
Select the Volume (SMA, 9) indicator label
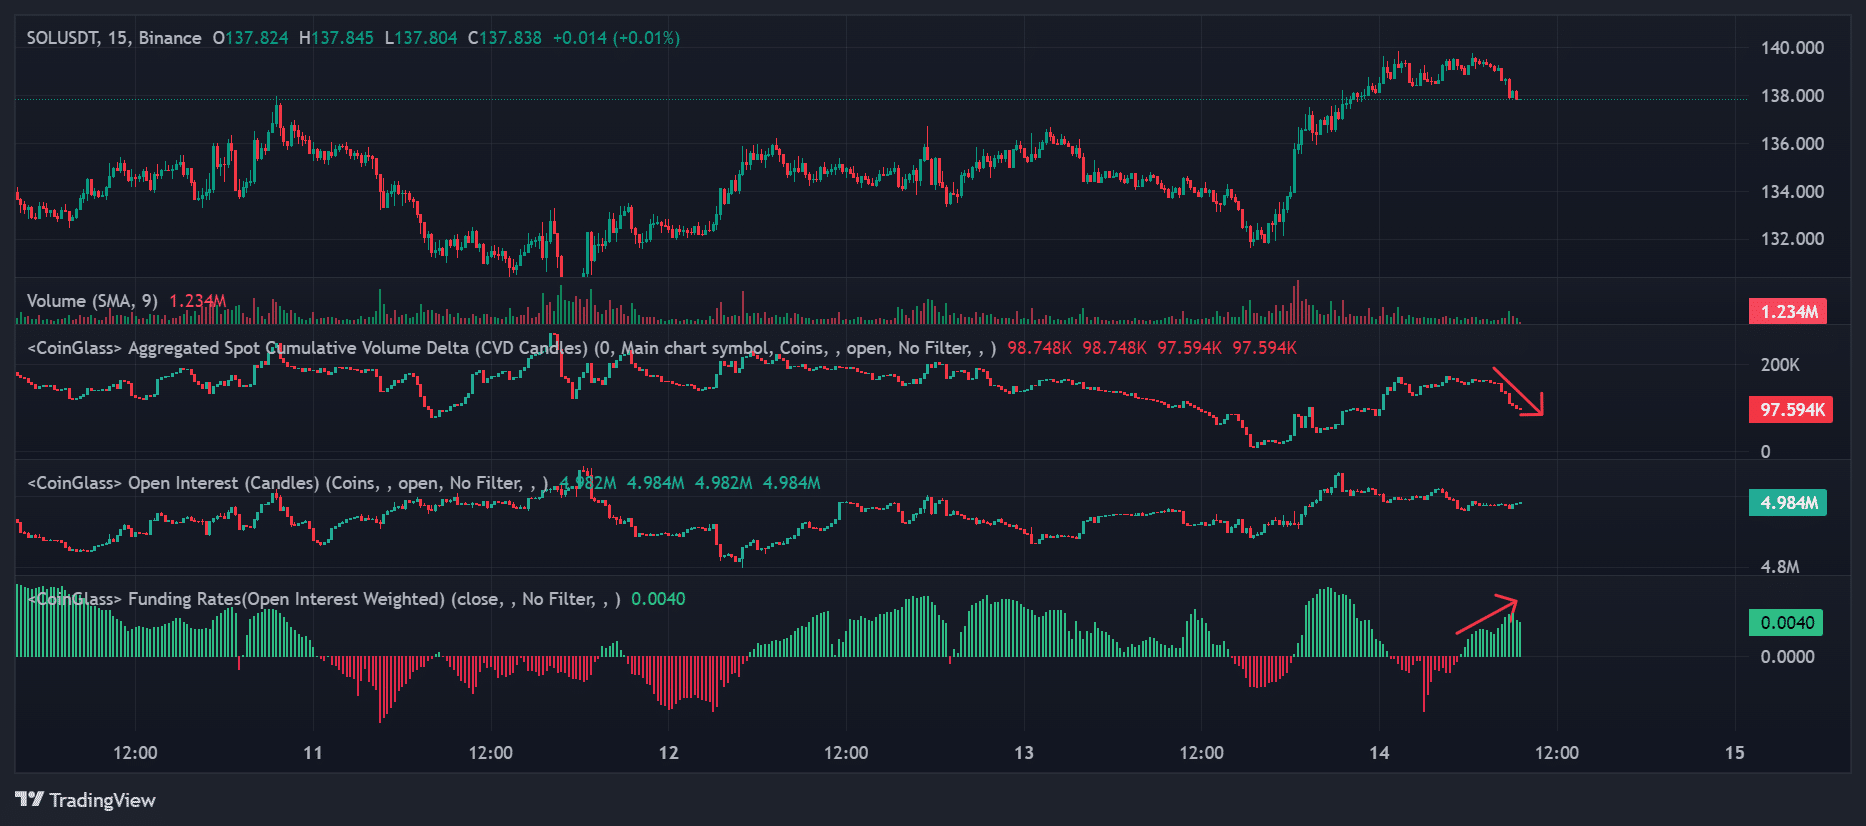pyautogui.click(x=92, y=301)
